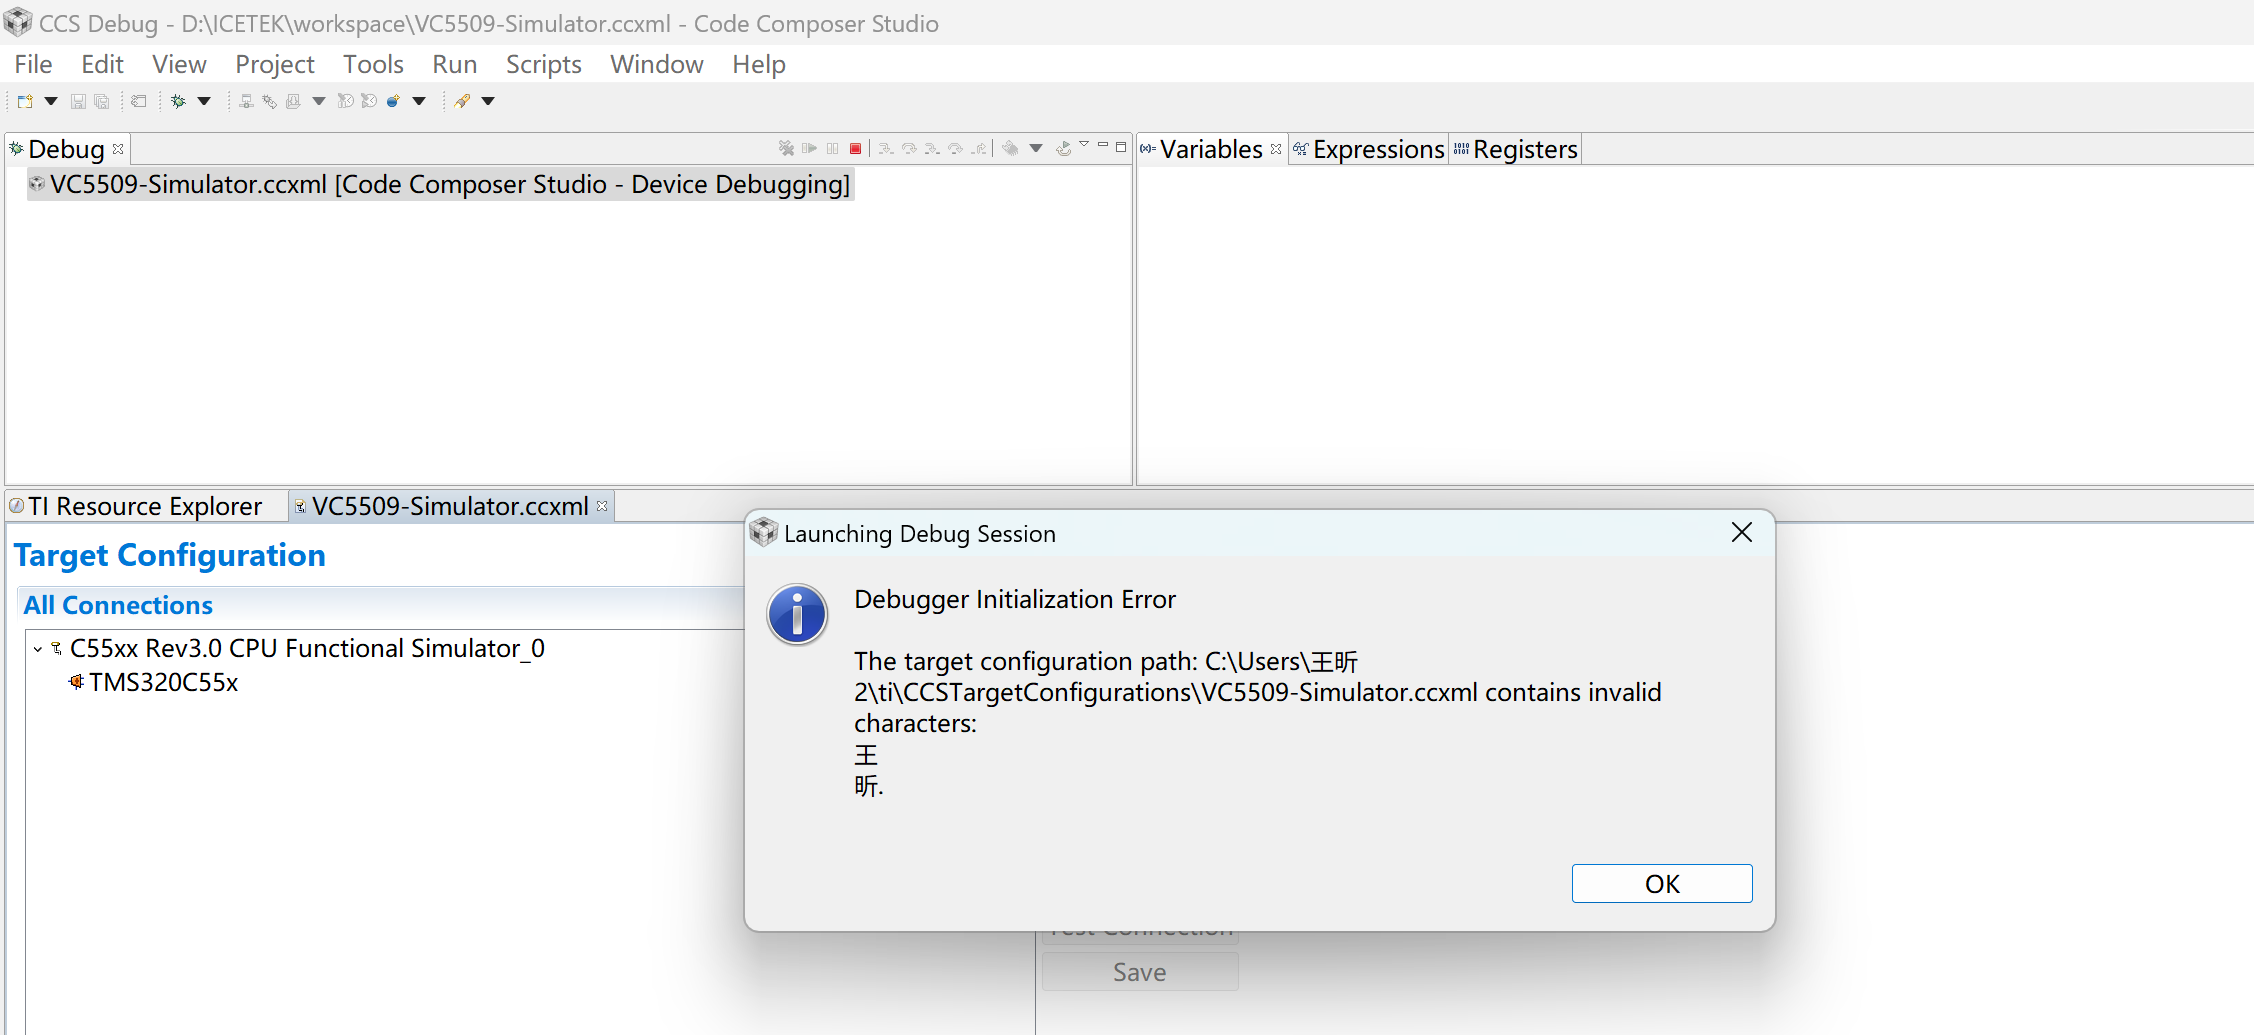The image size is (2254, 1035).
Task: Click the CPU Reset chip icon
Action: pos(1010,148)
